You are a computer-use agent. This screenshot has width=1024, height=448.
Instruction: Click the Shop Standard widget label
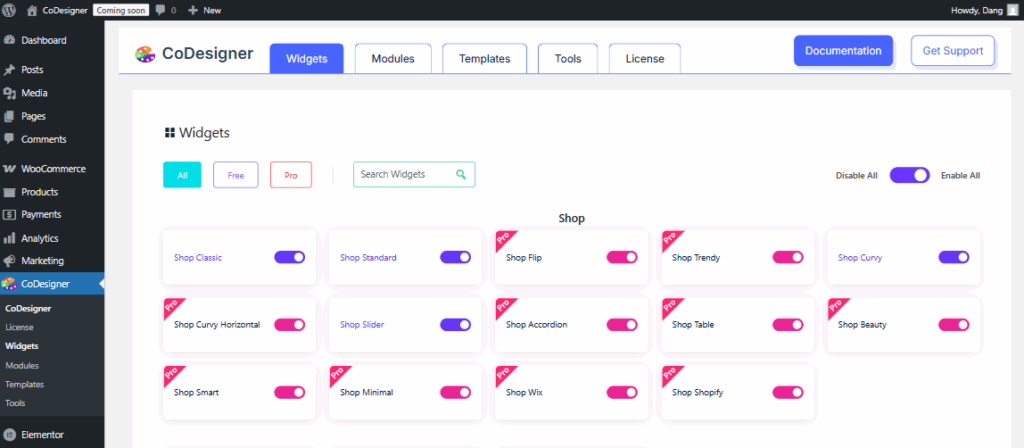click(x=368, y=258)
